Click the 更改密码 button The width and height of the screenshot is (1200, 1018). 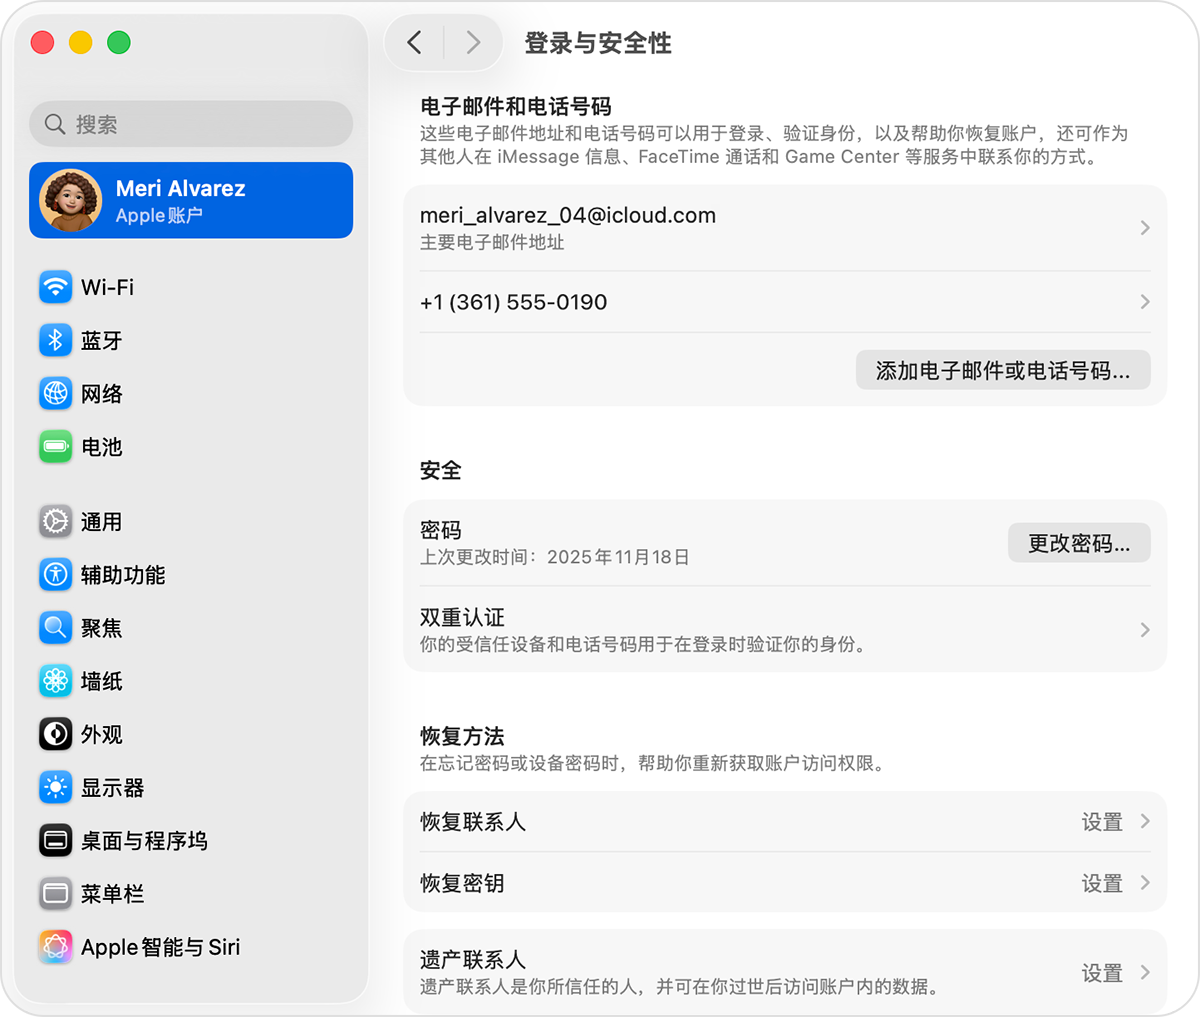(x=1079, y=542)
